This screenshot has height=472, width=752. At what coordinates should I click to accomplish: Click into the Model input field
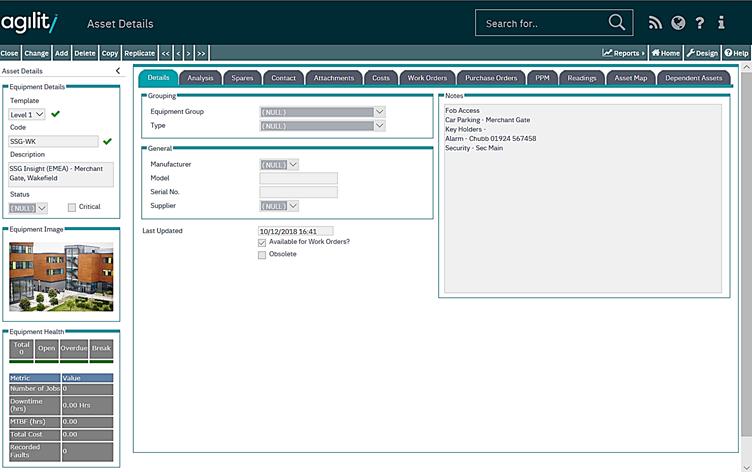point(298,178)
